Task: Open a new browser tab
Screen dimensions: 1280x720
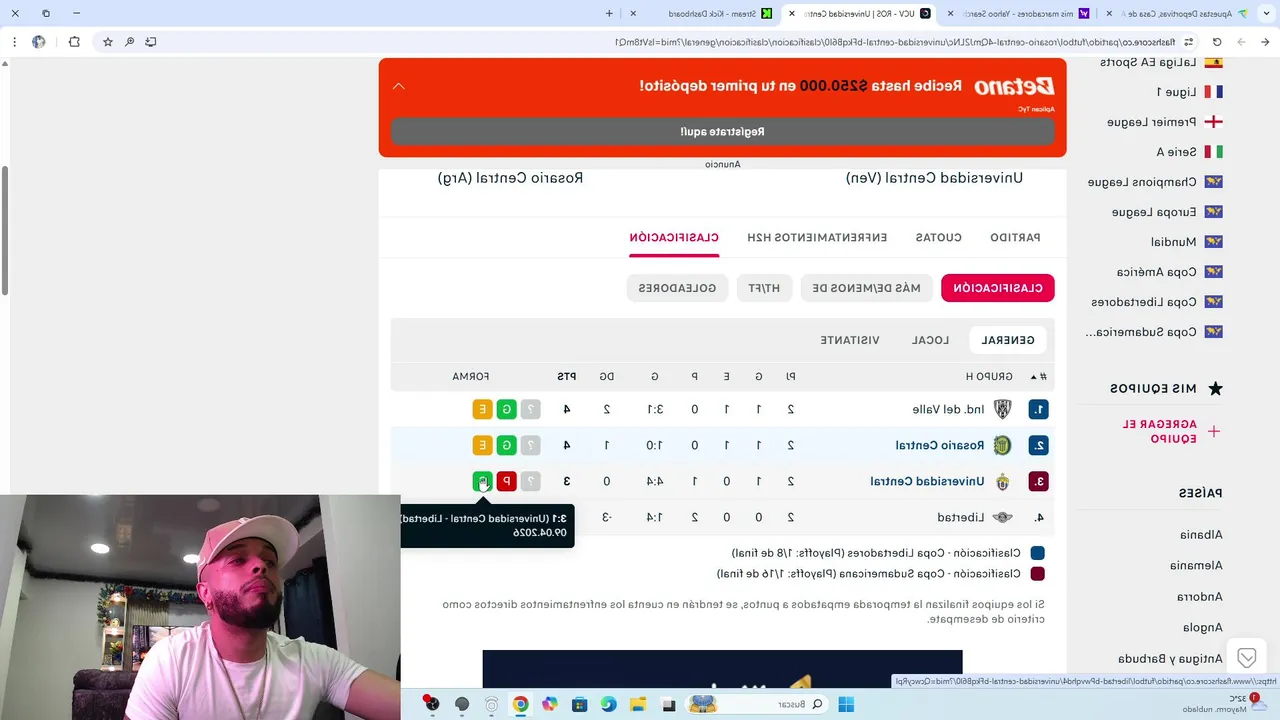Action: pyautogui.click(x=609, y=13)
